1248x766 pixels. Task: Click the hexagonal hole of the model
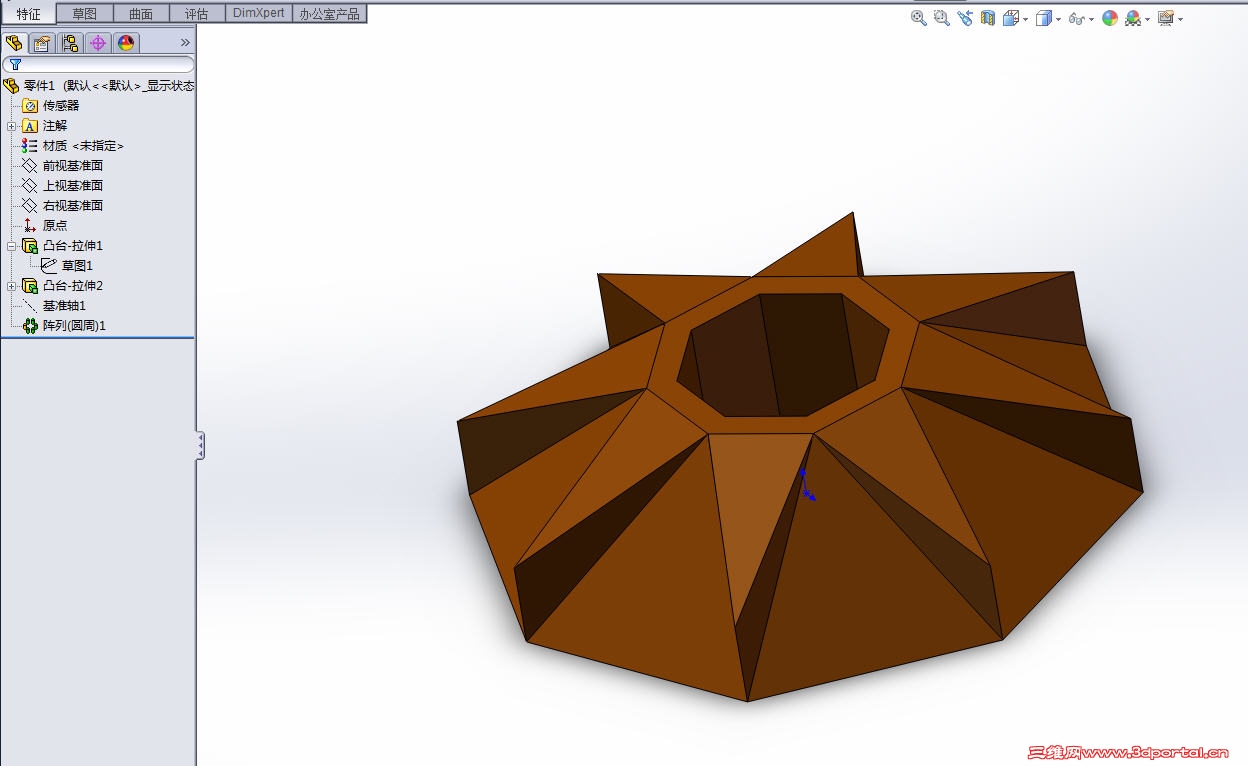tap(782, 355)
